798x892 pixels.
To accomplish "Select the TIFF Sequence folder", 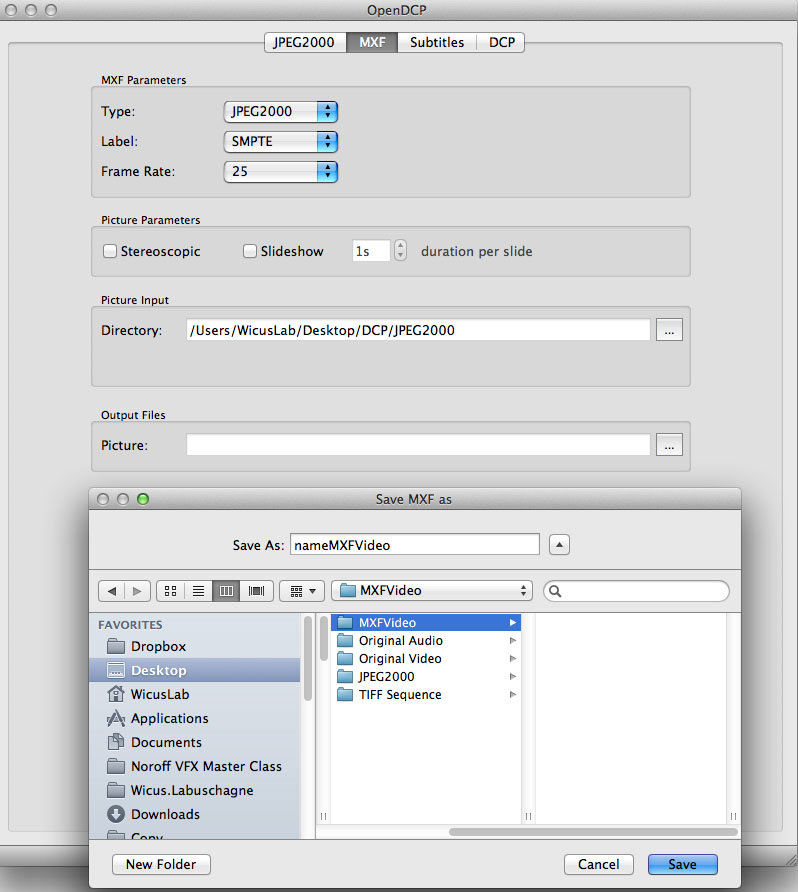I will [426, 695].
